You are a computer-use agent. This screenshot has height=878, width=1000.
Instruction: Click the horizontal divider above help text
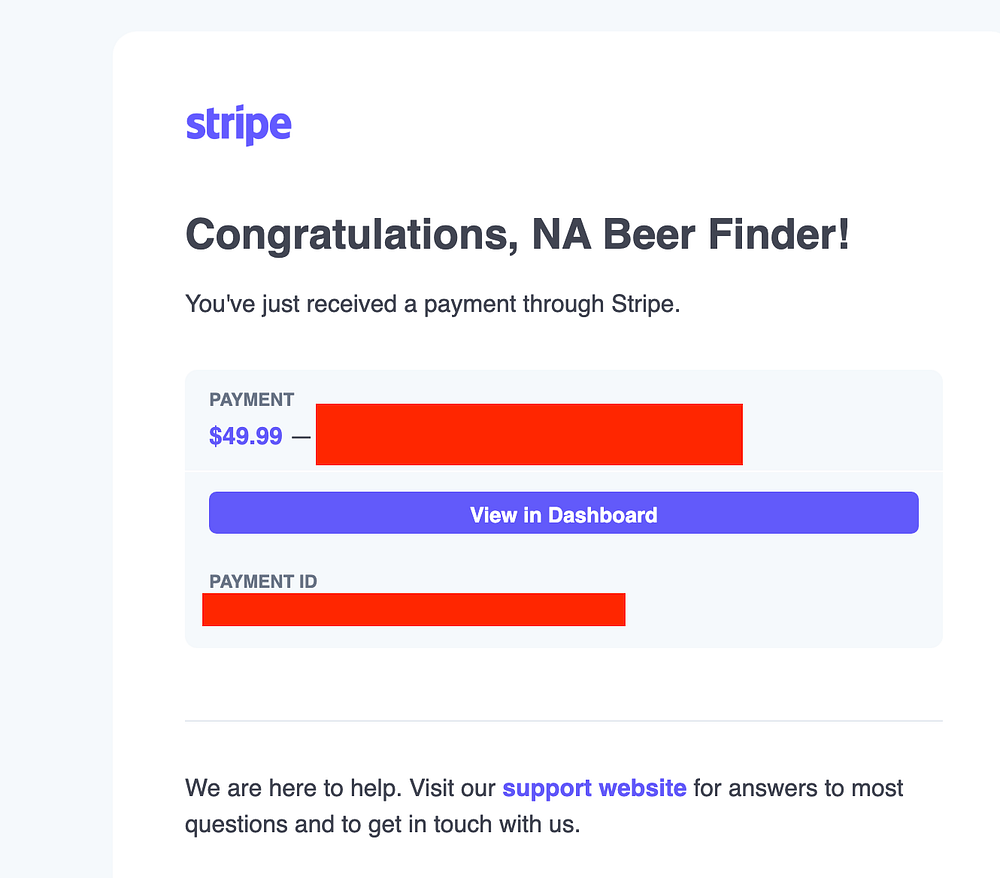[564, 721]
